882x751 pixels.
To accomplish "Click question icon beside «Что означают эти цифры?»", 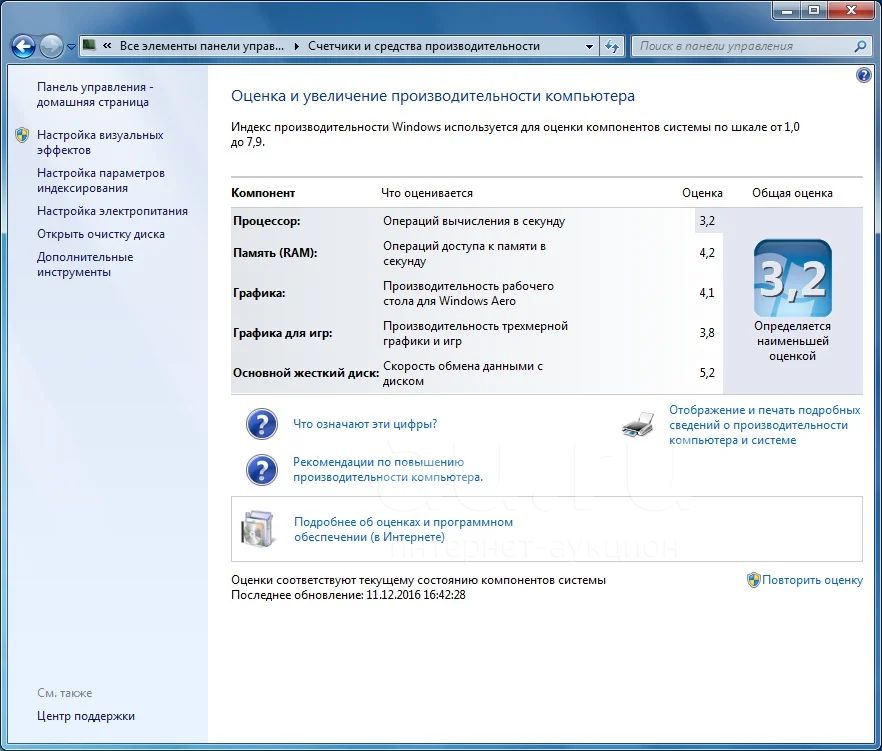I will click(262, 424).
